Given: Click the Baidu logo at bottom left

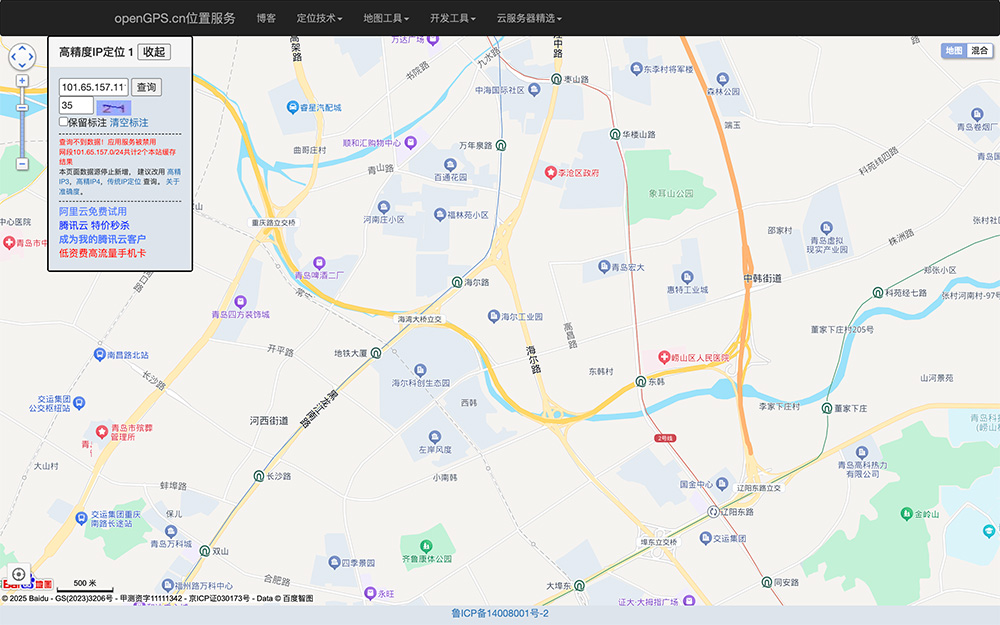Looking at the screenshot, I should coord(27,584).
